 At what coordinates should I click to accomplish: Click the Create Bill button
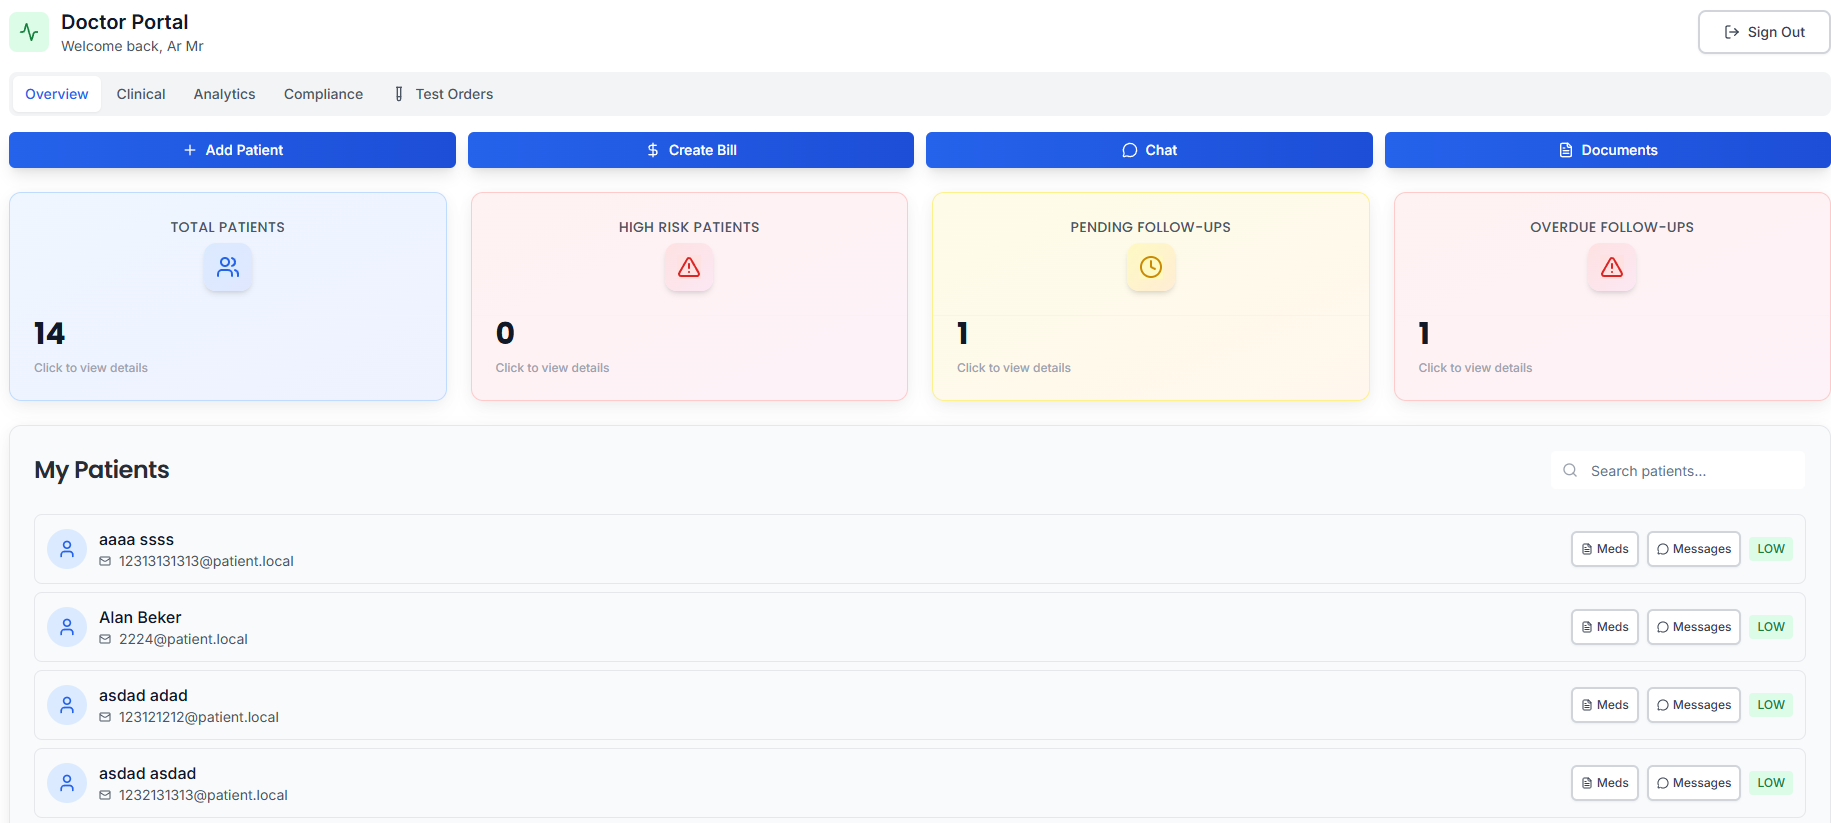click(690, 150)
